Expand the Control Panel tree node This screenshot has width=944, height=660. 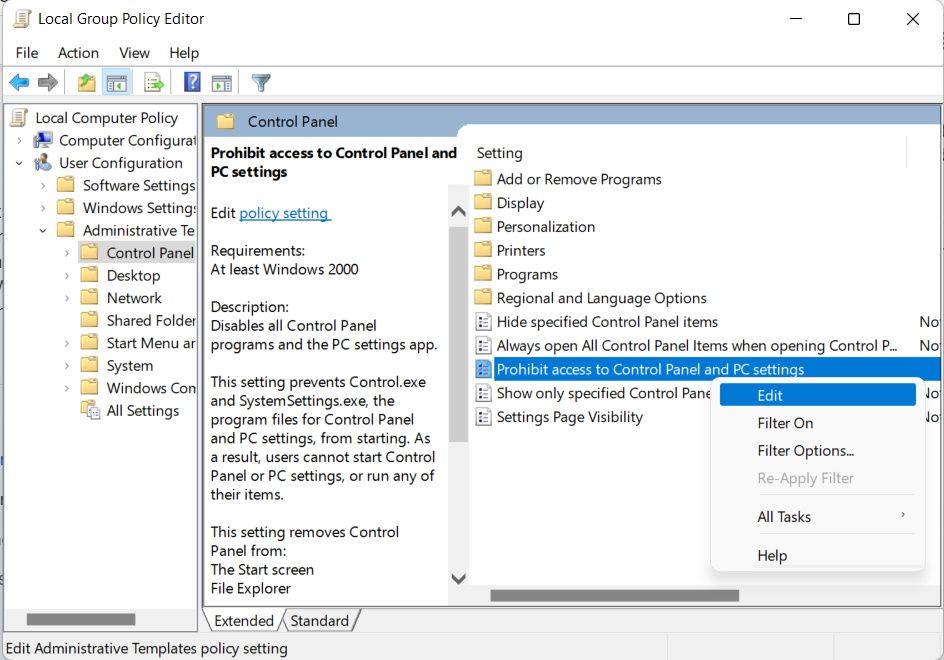click(x=67, y=254)
